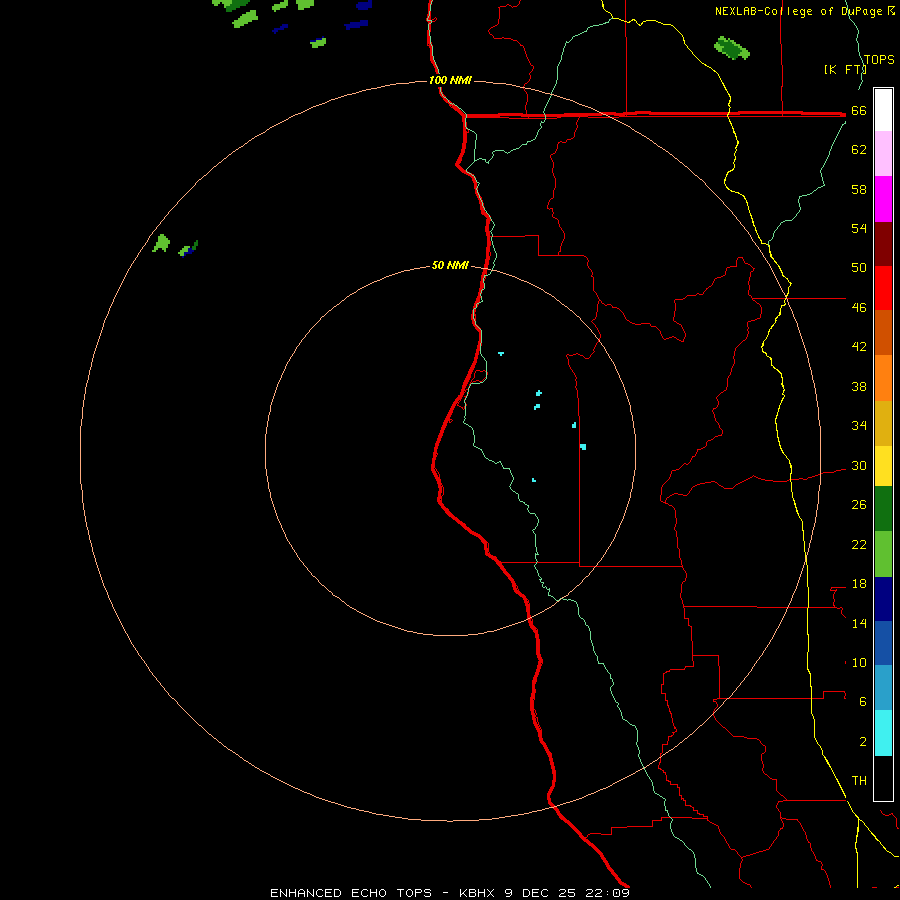
Task: Click the bright red legend band
Action: 883,288
